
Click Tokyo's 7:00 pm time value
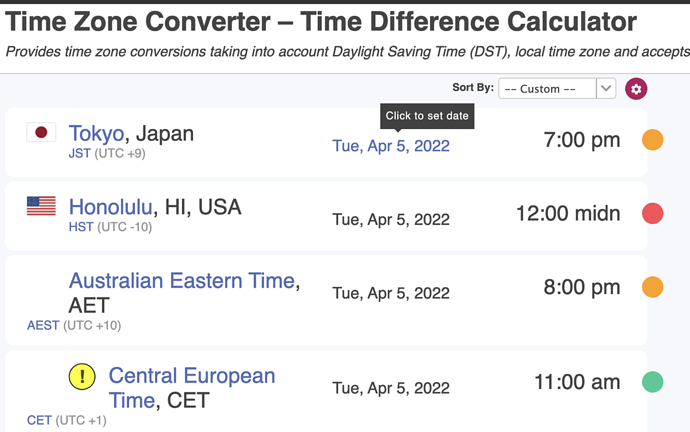point(582,140)
